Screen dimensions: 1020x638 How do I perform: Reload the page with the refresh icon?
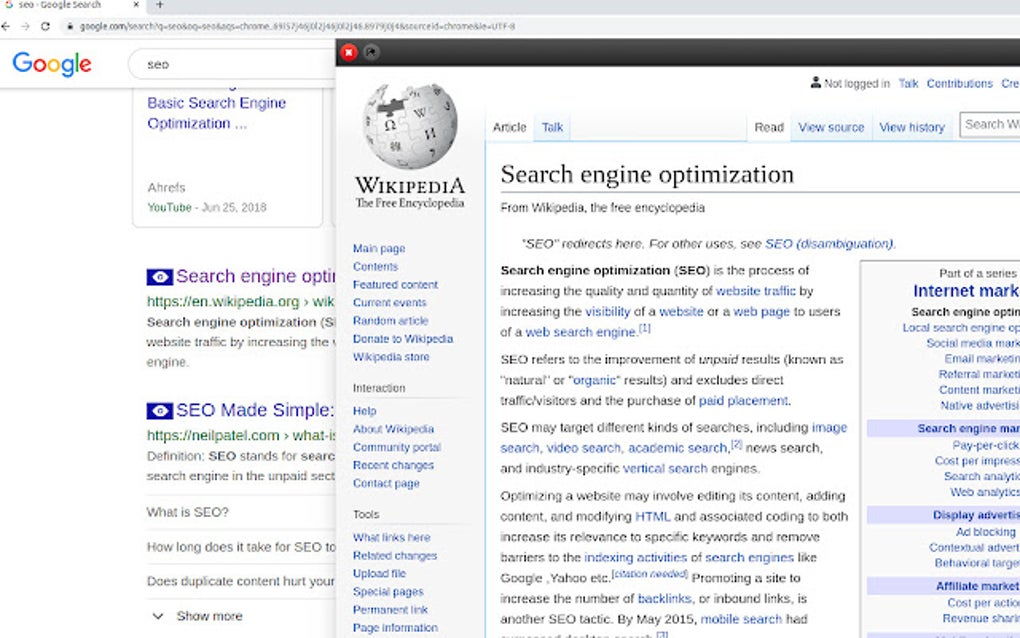[45, 26]
